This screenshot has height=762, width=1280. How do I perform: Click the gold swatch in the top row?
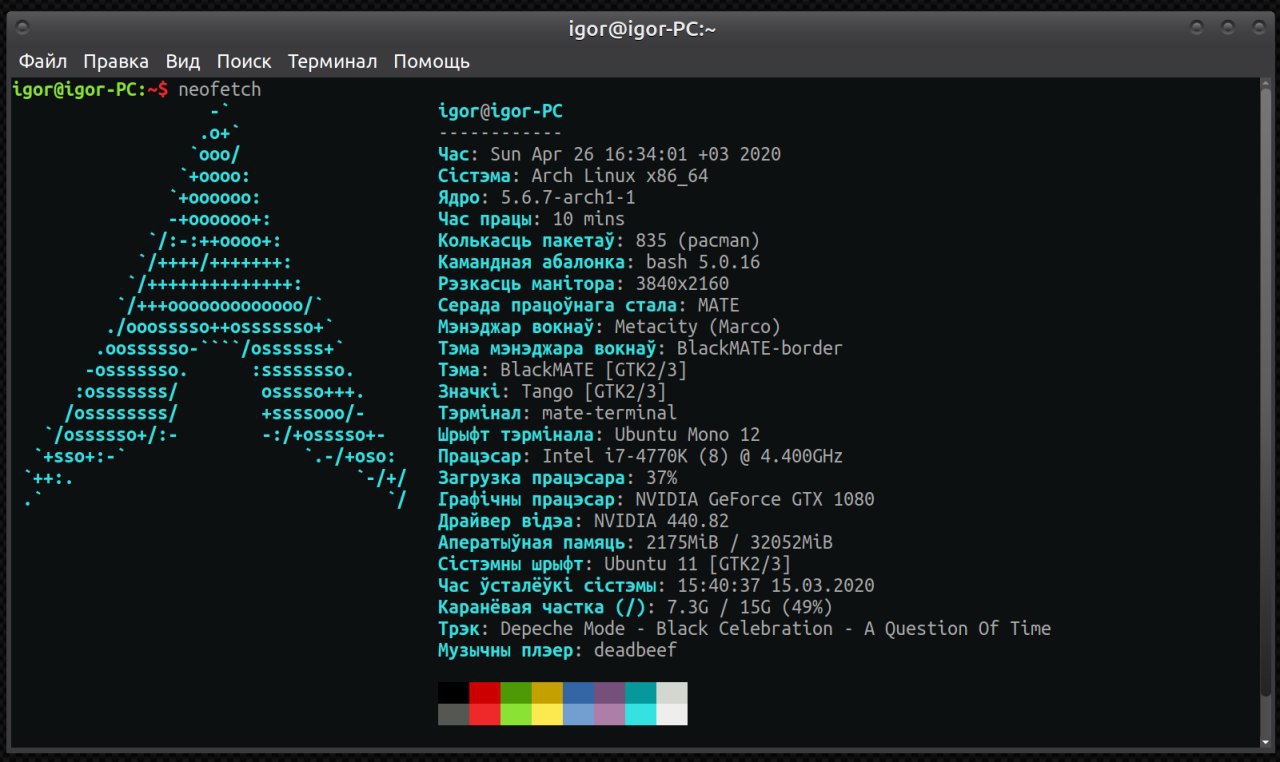point(547,693)
